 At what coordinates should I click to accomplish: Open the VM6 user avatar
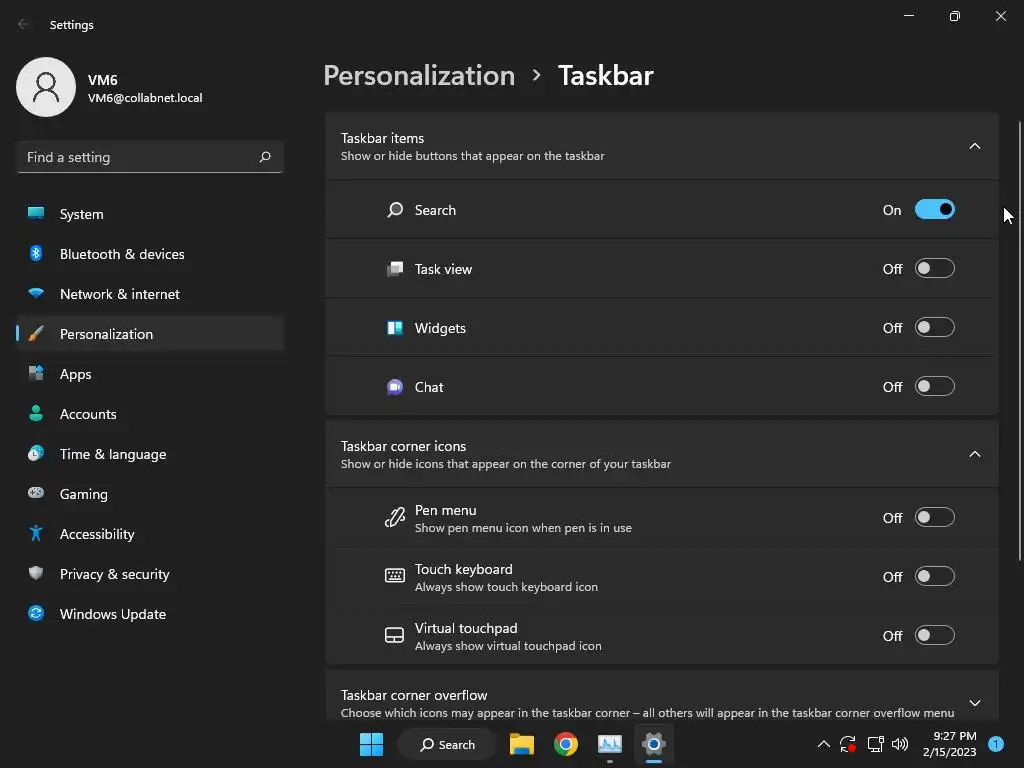pos(46,87)
